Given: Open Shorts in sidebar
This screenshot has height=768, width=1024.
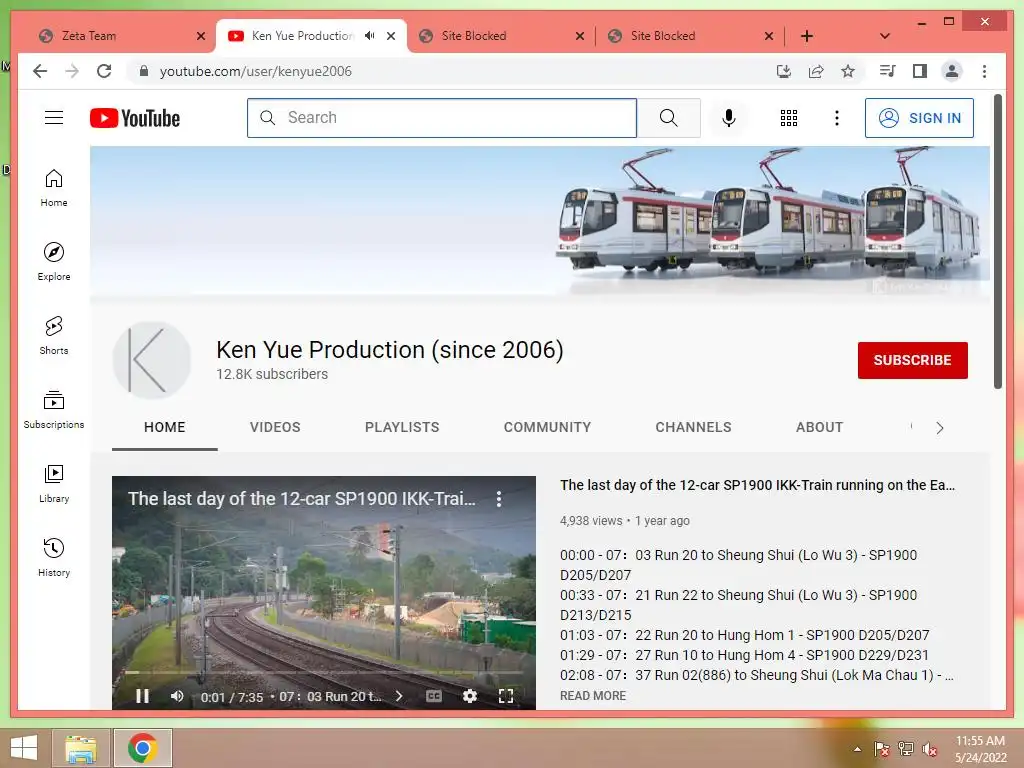Looking at the screenshot, I should click(x=54, y=336).
